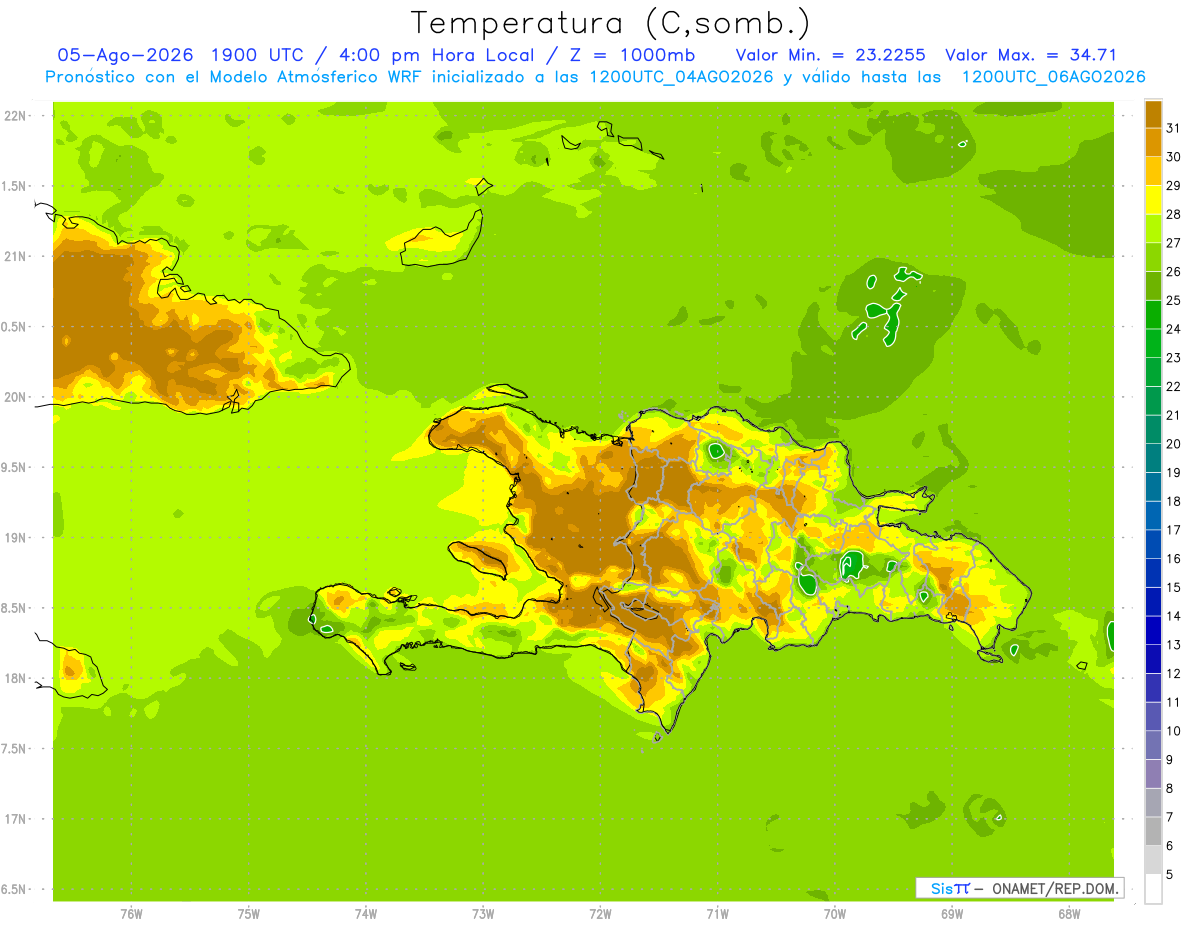The width and height of the screenshot is (1200, 927).
Task: Click the 18N latitude axis label
Action: 15,678
